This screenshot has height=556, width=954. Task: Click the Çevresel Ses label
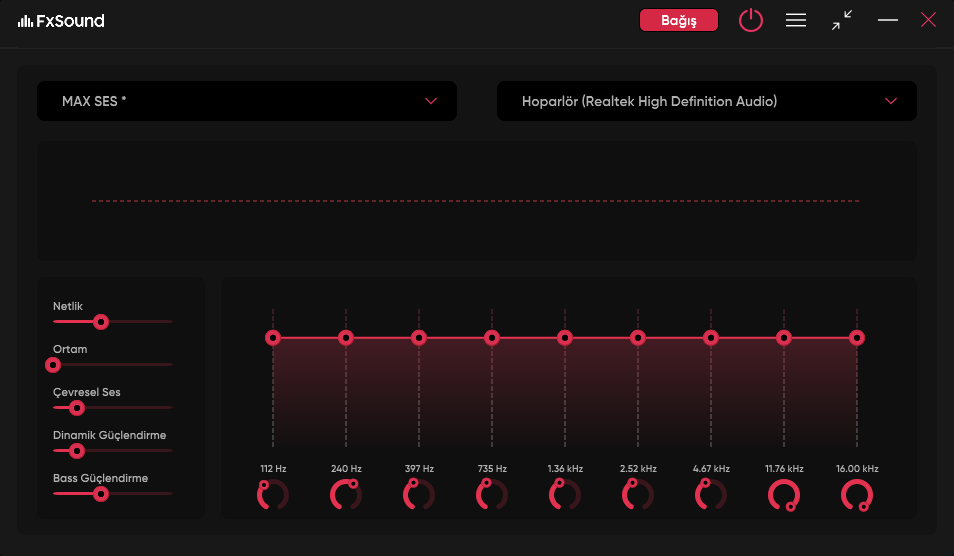coord(86,392)
